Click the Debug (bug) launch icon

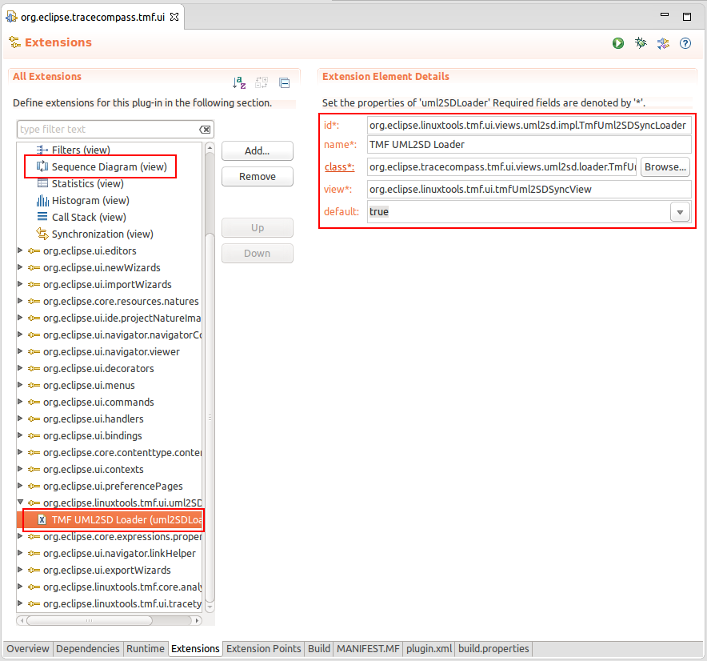pos(641,43)
